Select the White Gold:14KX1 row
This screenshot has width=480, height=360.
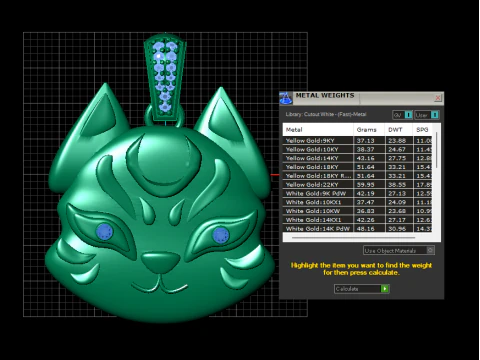[x=357, y=220]
